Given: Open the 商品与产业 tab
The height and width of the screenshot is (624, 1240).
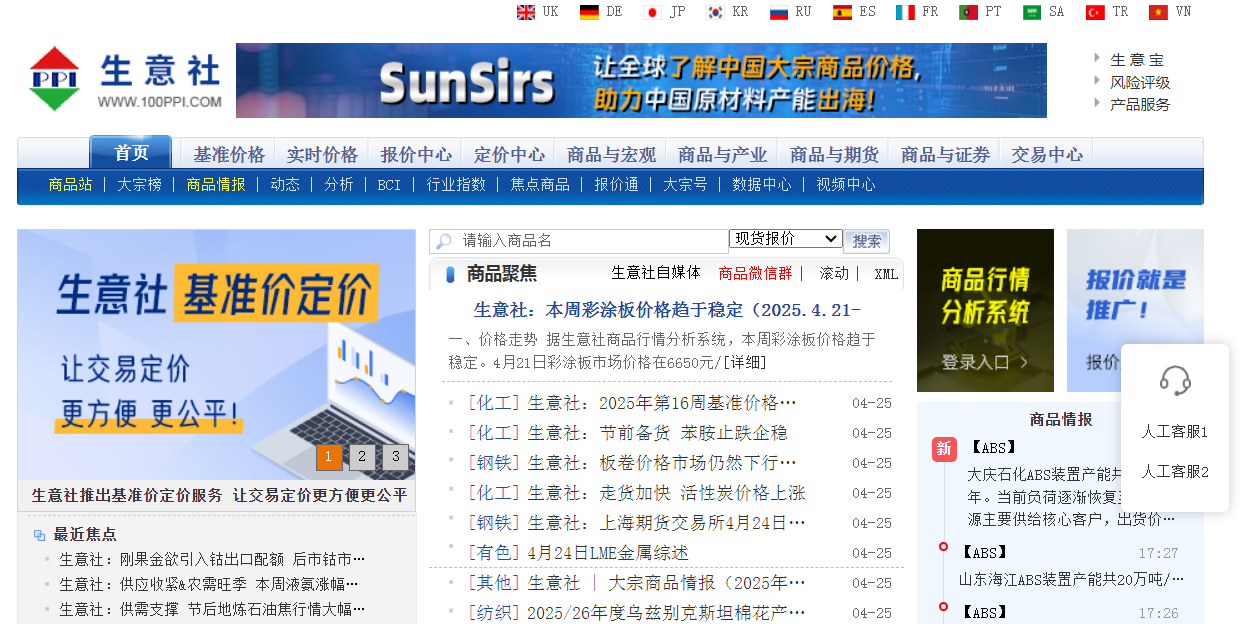Looking at the screenshot, I should point(722,155).
